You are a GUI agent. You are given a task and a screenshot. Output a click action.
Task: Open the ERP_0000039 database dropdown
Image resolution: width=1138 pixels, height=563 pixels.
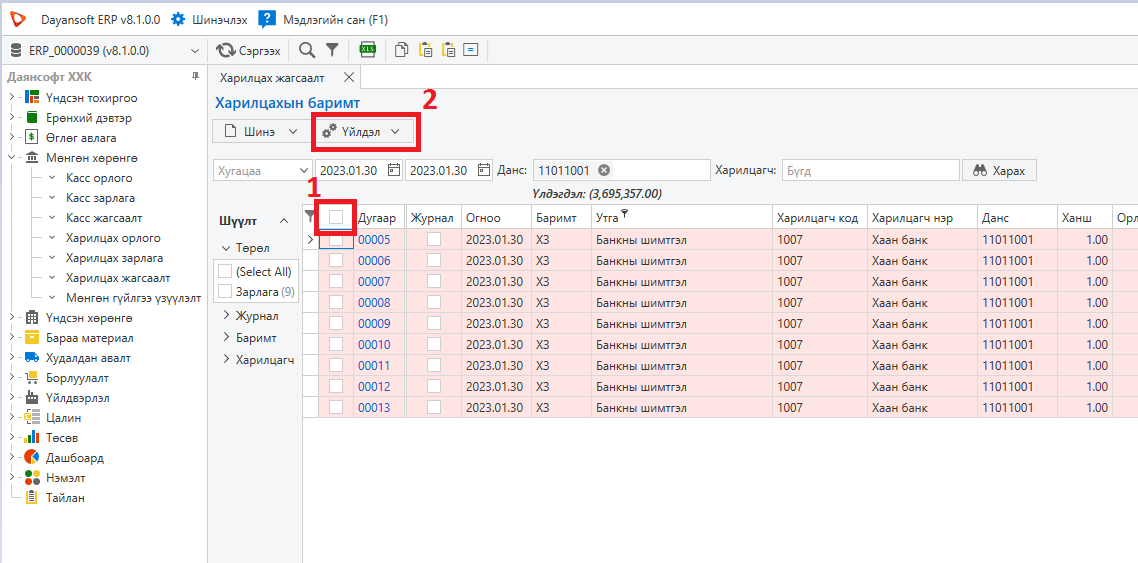tap(194, 51)
